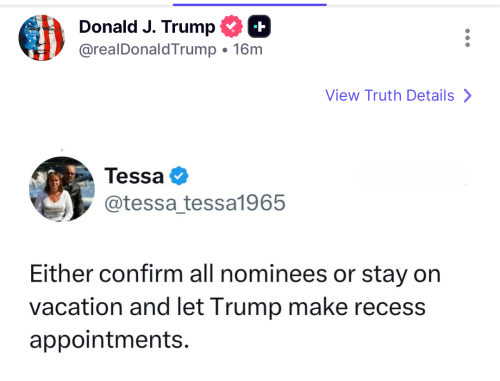500x381 pixels.
Task: Select the gray inactive tab line left of indicator
Action: tap(86, 5)
